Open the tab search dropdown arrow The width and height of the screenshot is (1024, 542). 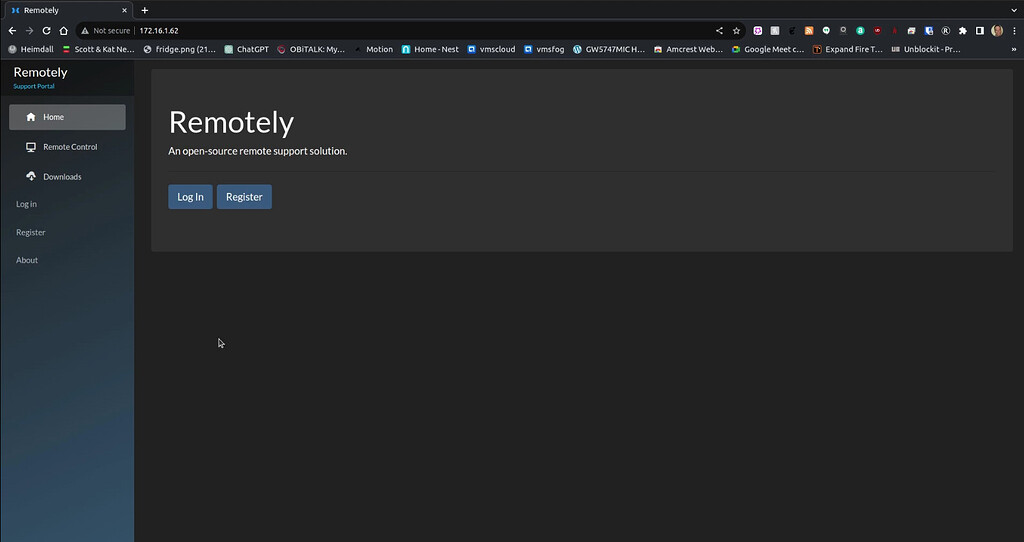1014,10
